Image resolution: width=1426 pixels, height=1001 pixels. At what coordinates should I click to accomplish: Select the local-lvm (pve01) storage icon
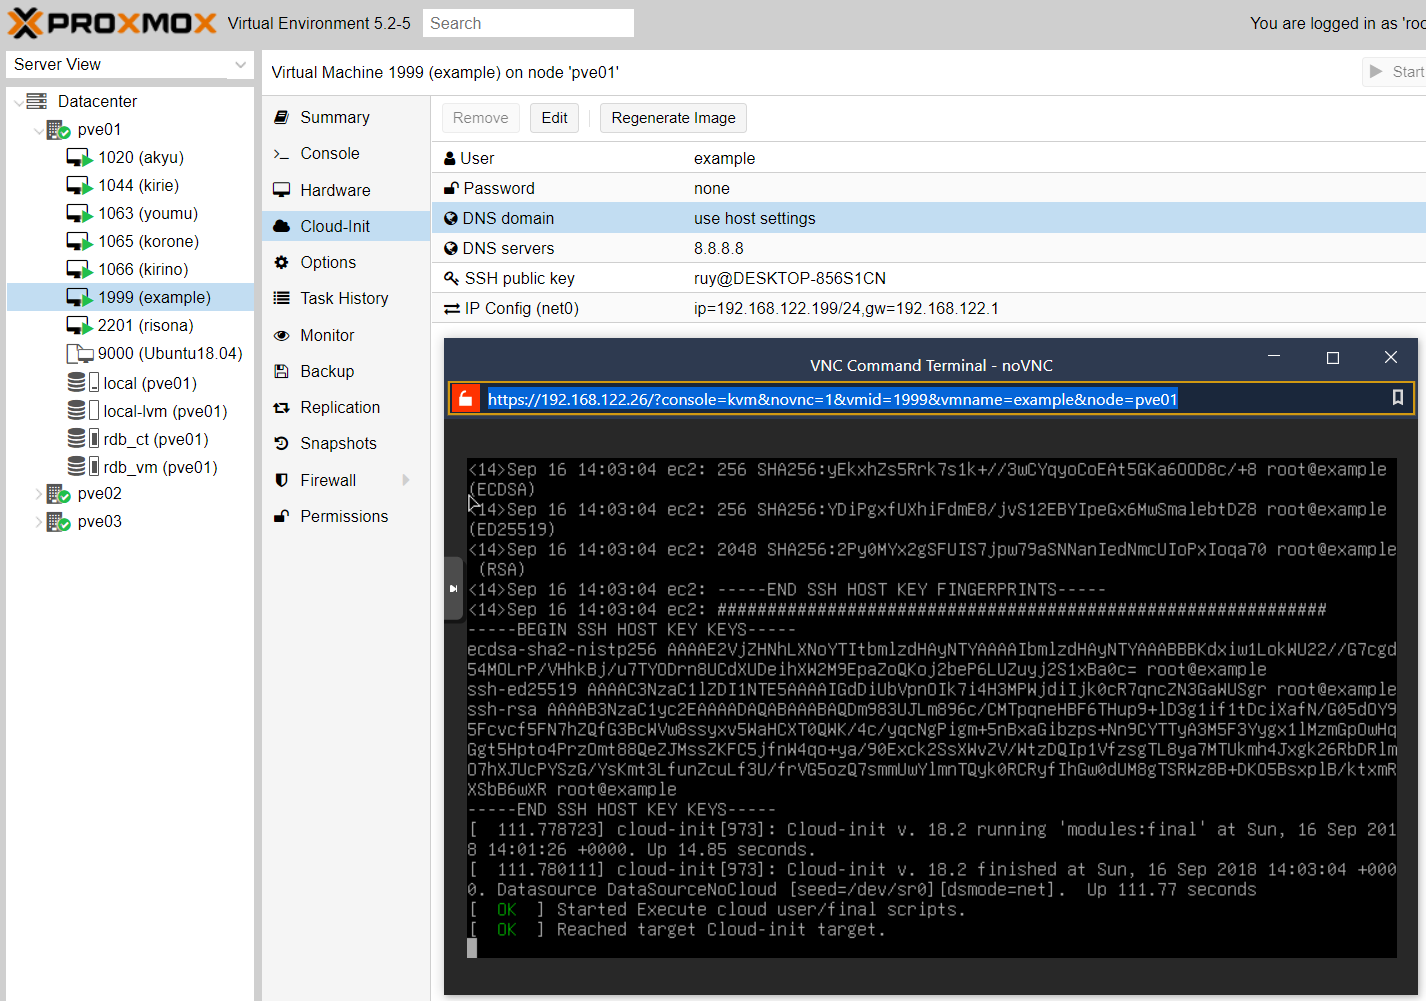point(76,411)
